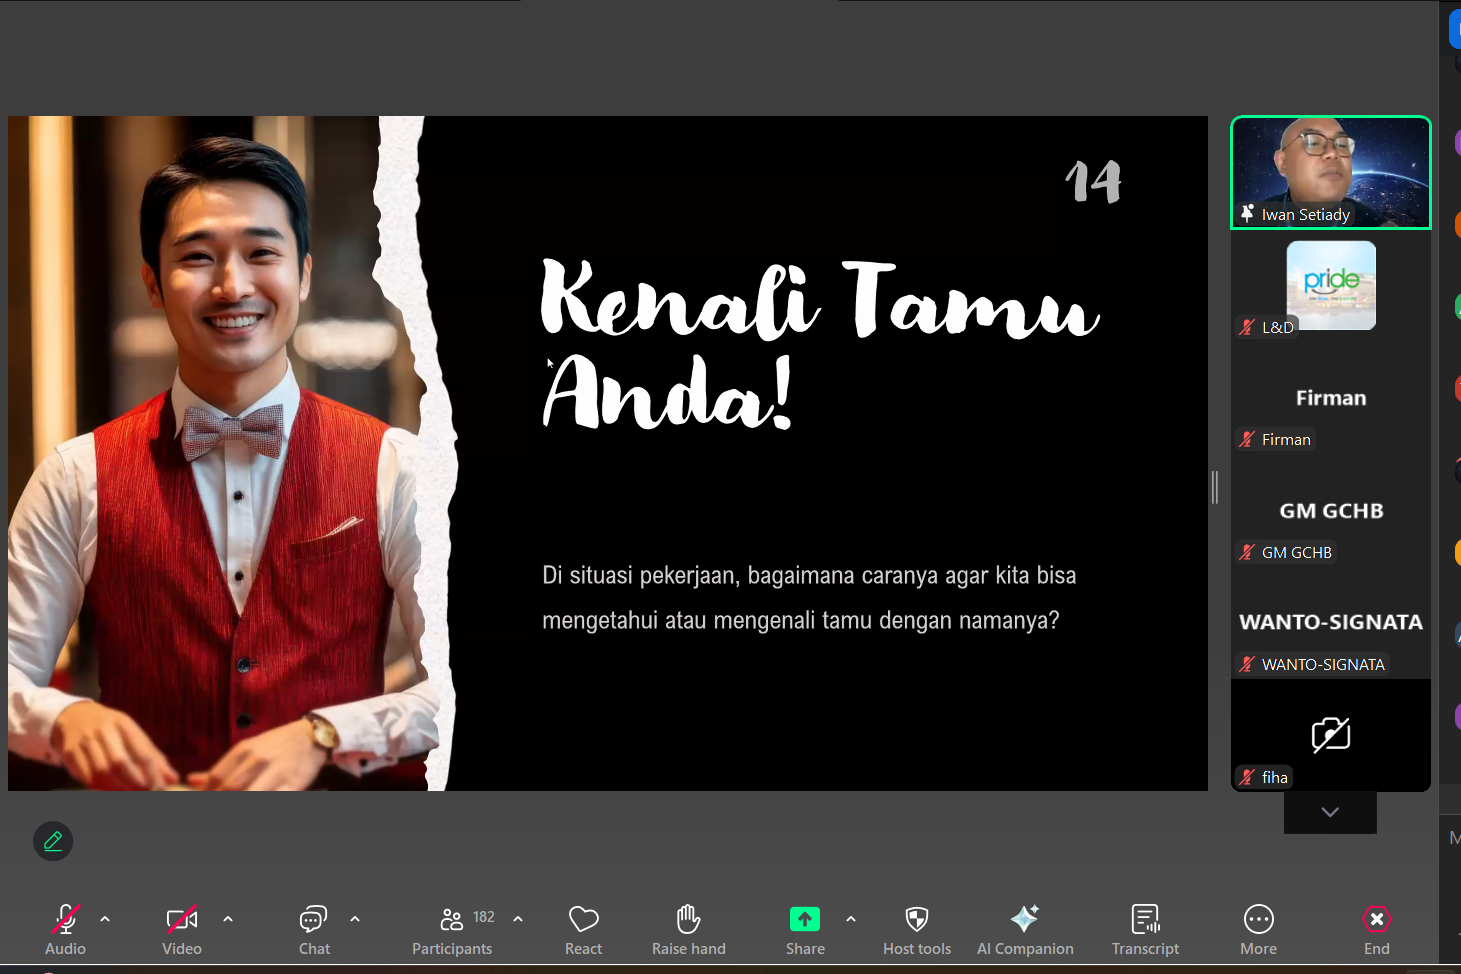This screenshot has width=1461, height=974.
Task: Click the red End meeting button
Action: click(1377, 930)
